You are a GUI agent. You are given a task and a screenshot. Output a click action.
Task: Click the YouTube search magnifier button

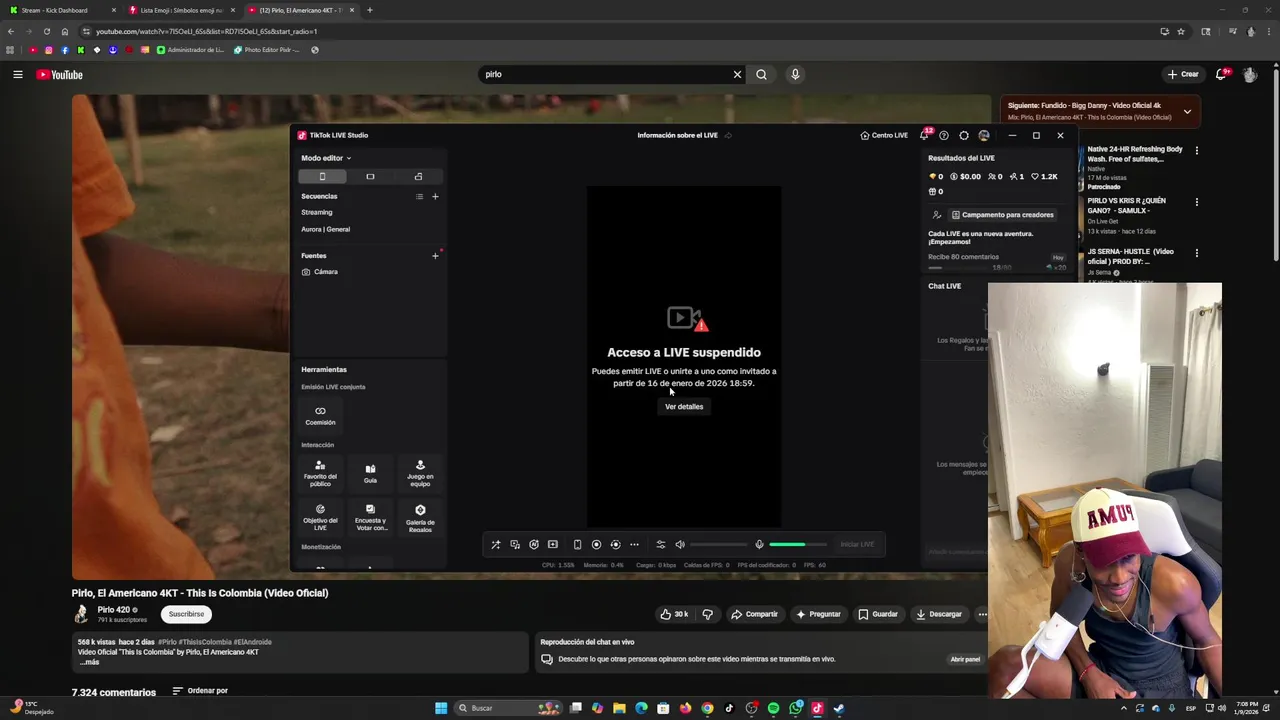point(761,74)
